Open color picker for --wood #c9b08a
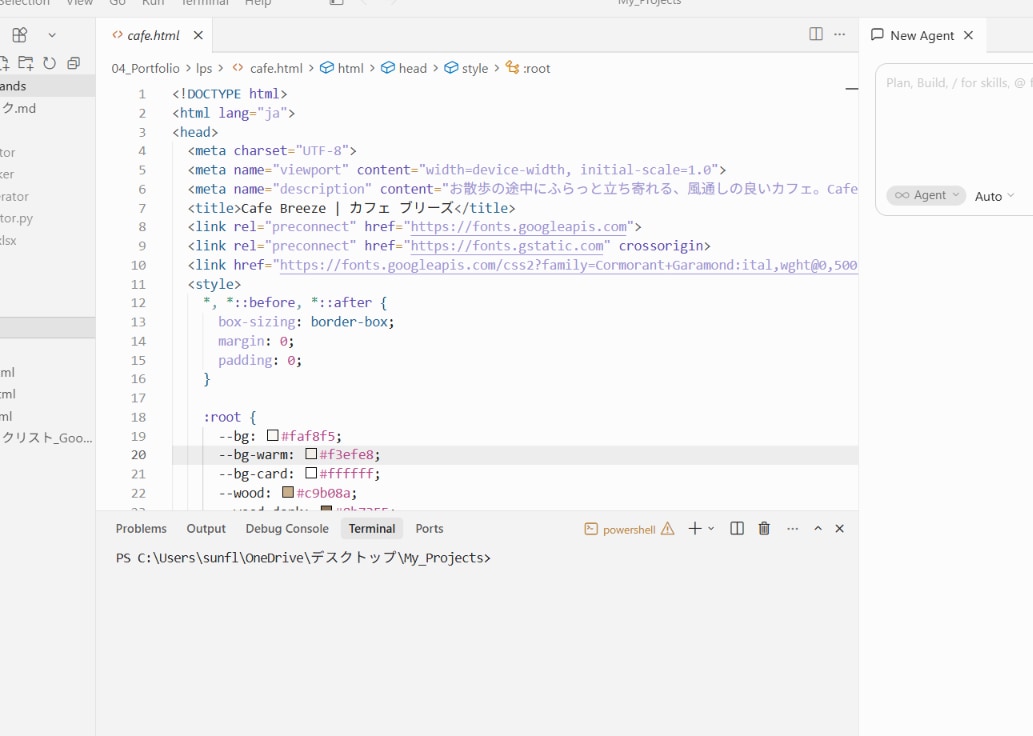Image resolution: width=1033 pixels, height=736 pixels. 288,492
